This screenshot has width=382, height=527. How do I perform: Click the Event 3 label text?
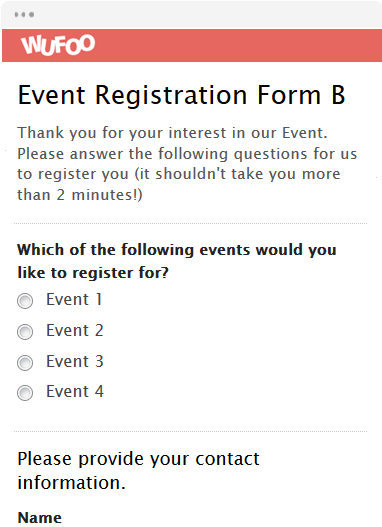(x=75, y=361)
